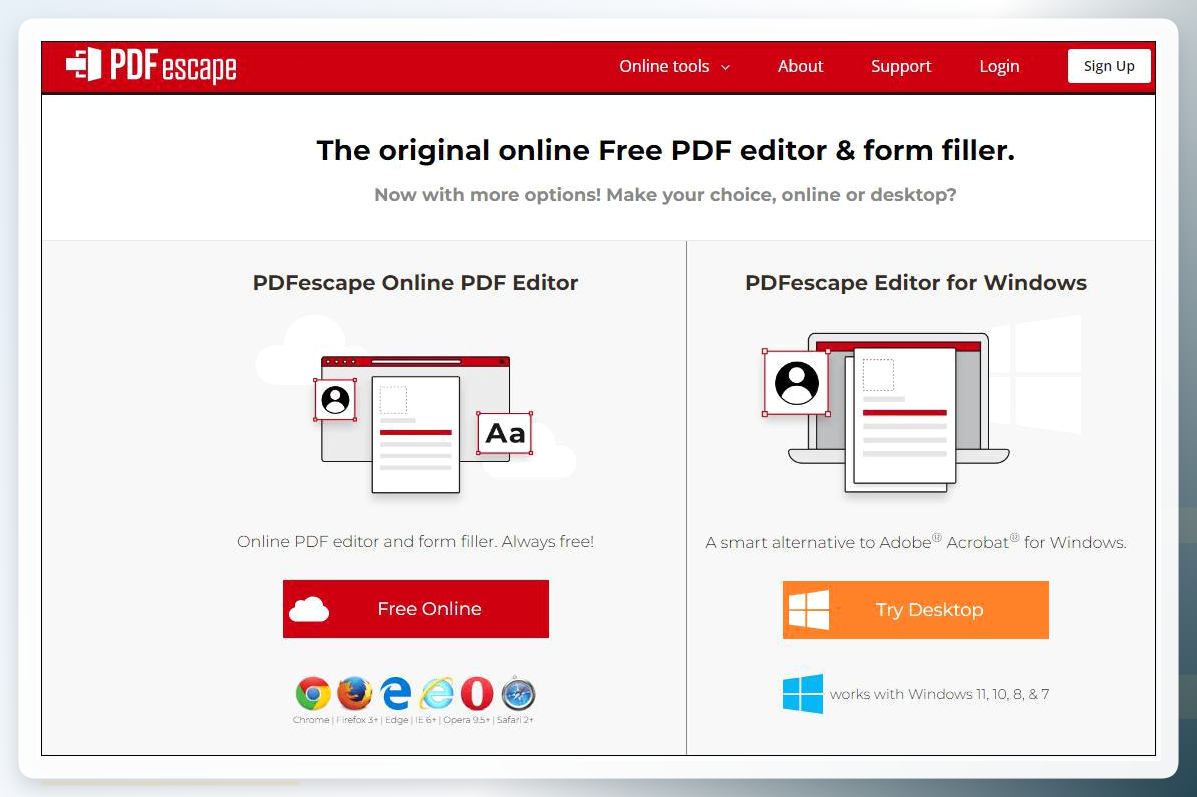Click the Login link
This screenshot has width=1197, height=797.
point(999,66)
